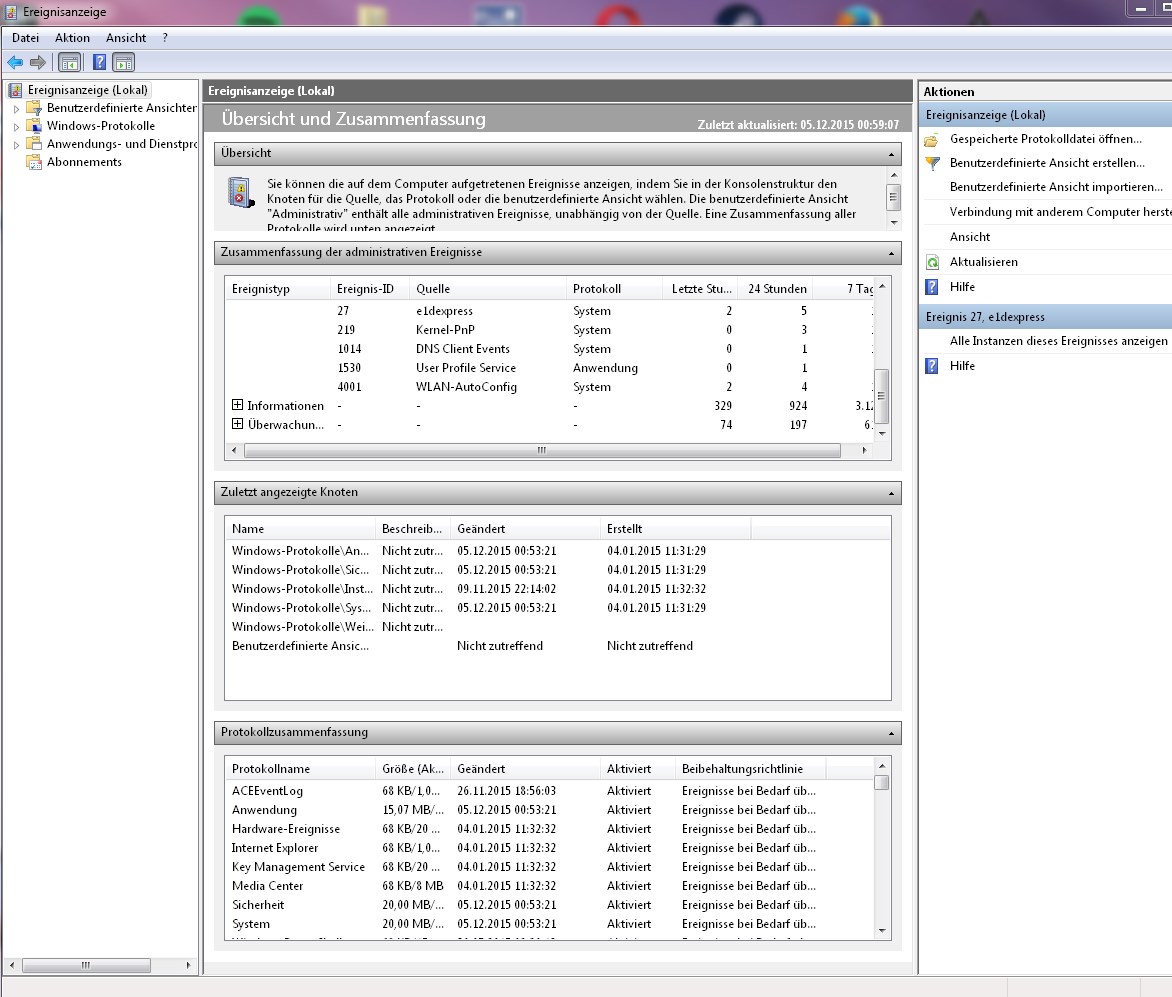1172x997 pixels.
Task: Sort by the Protokollname column header
Action: (300, 768)
